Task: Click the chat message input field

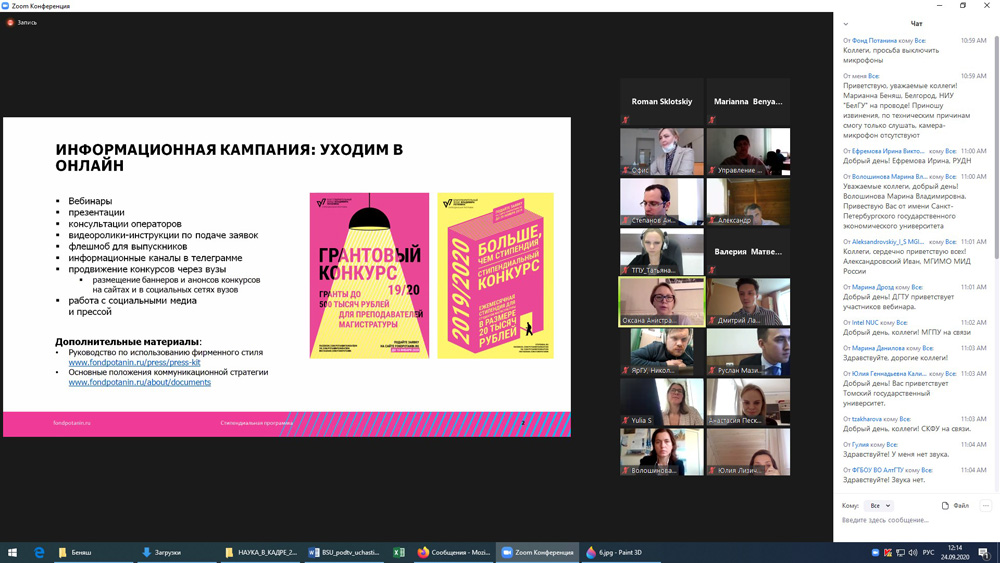Action: pos(910,521)
